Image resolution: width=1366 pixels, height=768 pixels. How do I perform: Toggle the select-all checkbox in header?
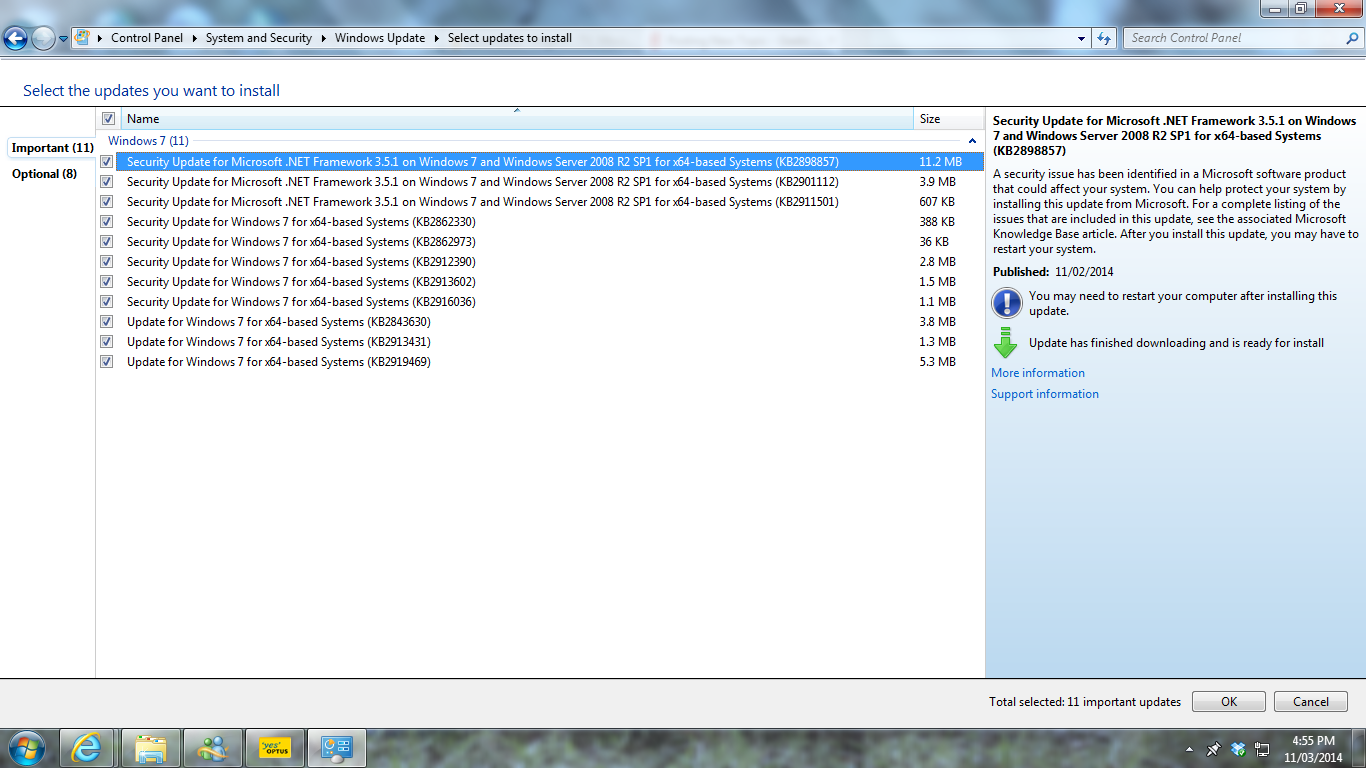[108, 119]
